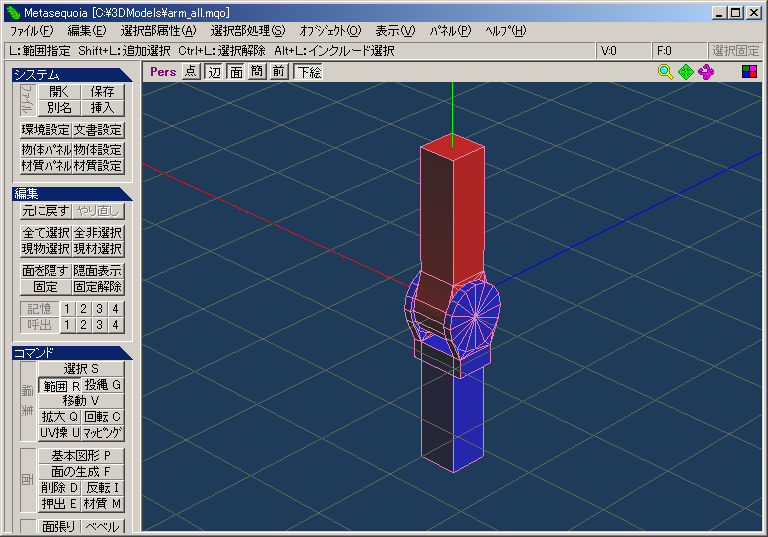Click the 挿入 (insert) button
Viewport: 768px width, 537px height.
[x=102, y=108]
